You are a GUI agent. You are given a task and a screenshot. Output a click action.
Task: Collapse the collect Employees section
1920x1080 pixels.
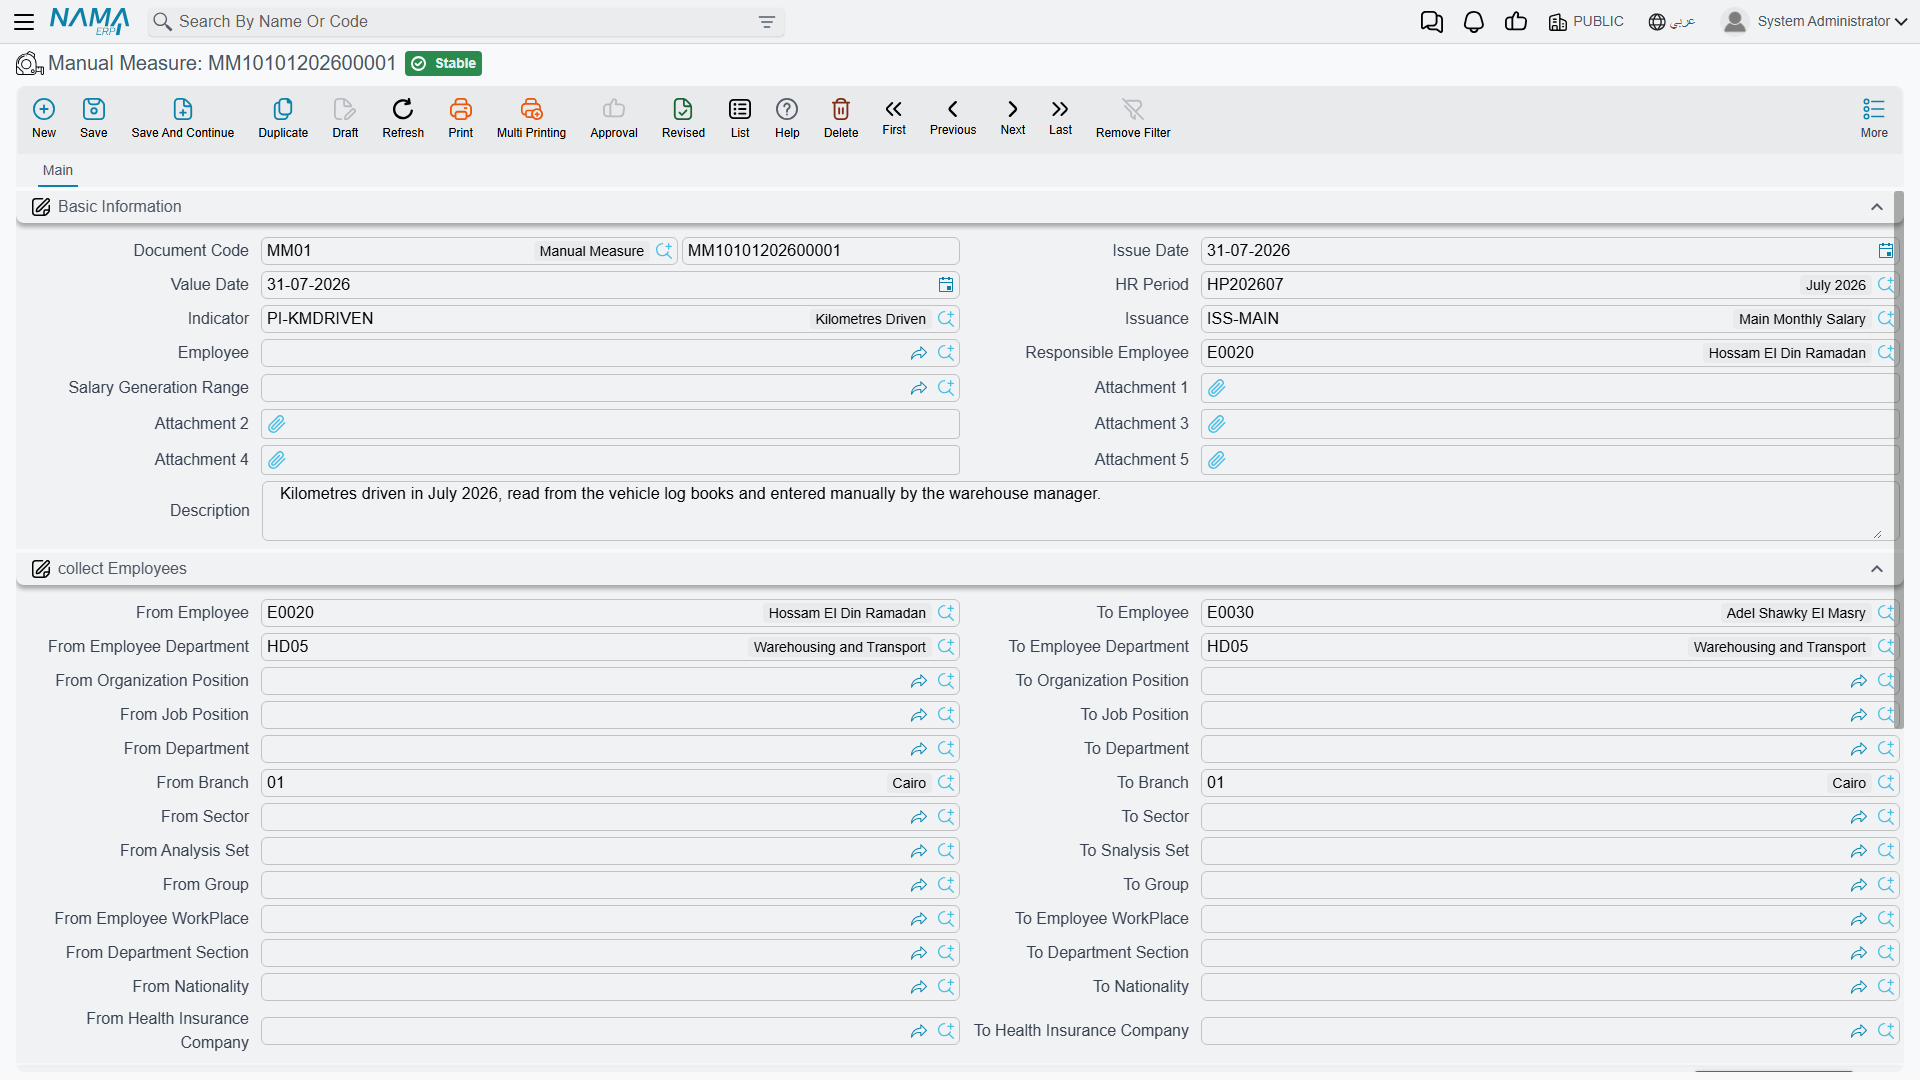click(1877, 569)
